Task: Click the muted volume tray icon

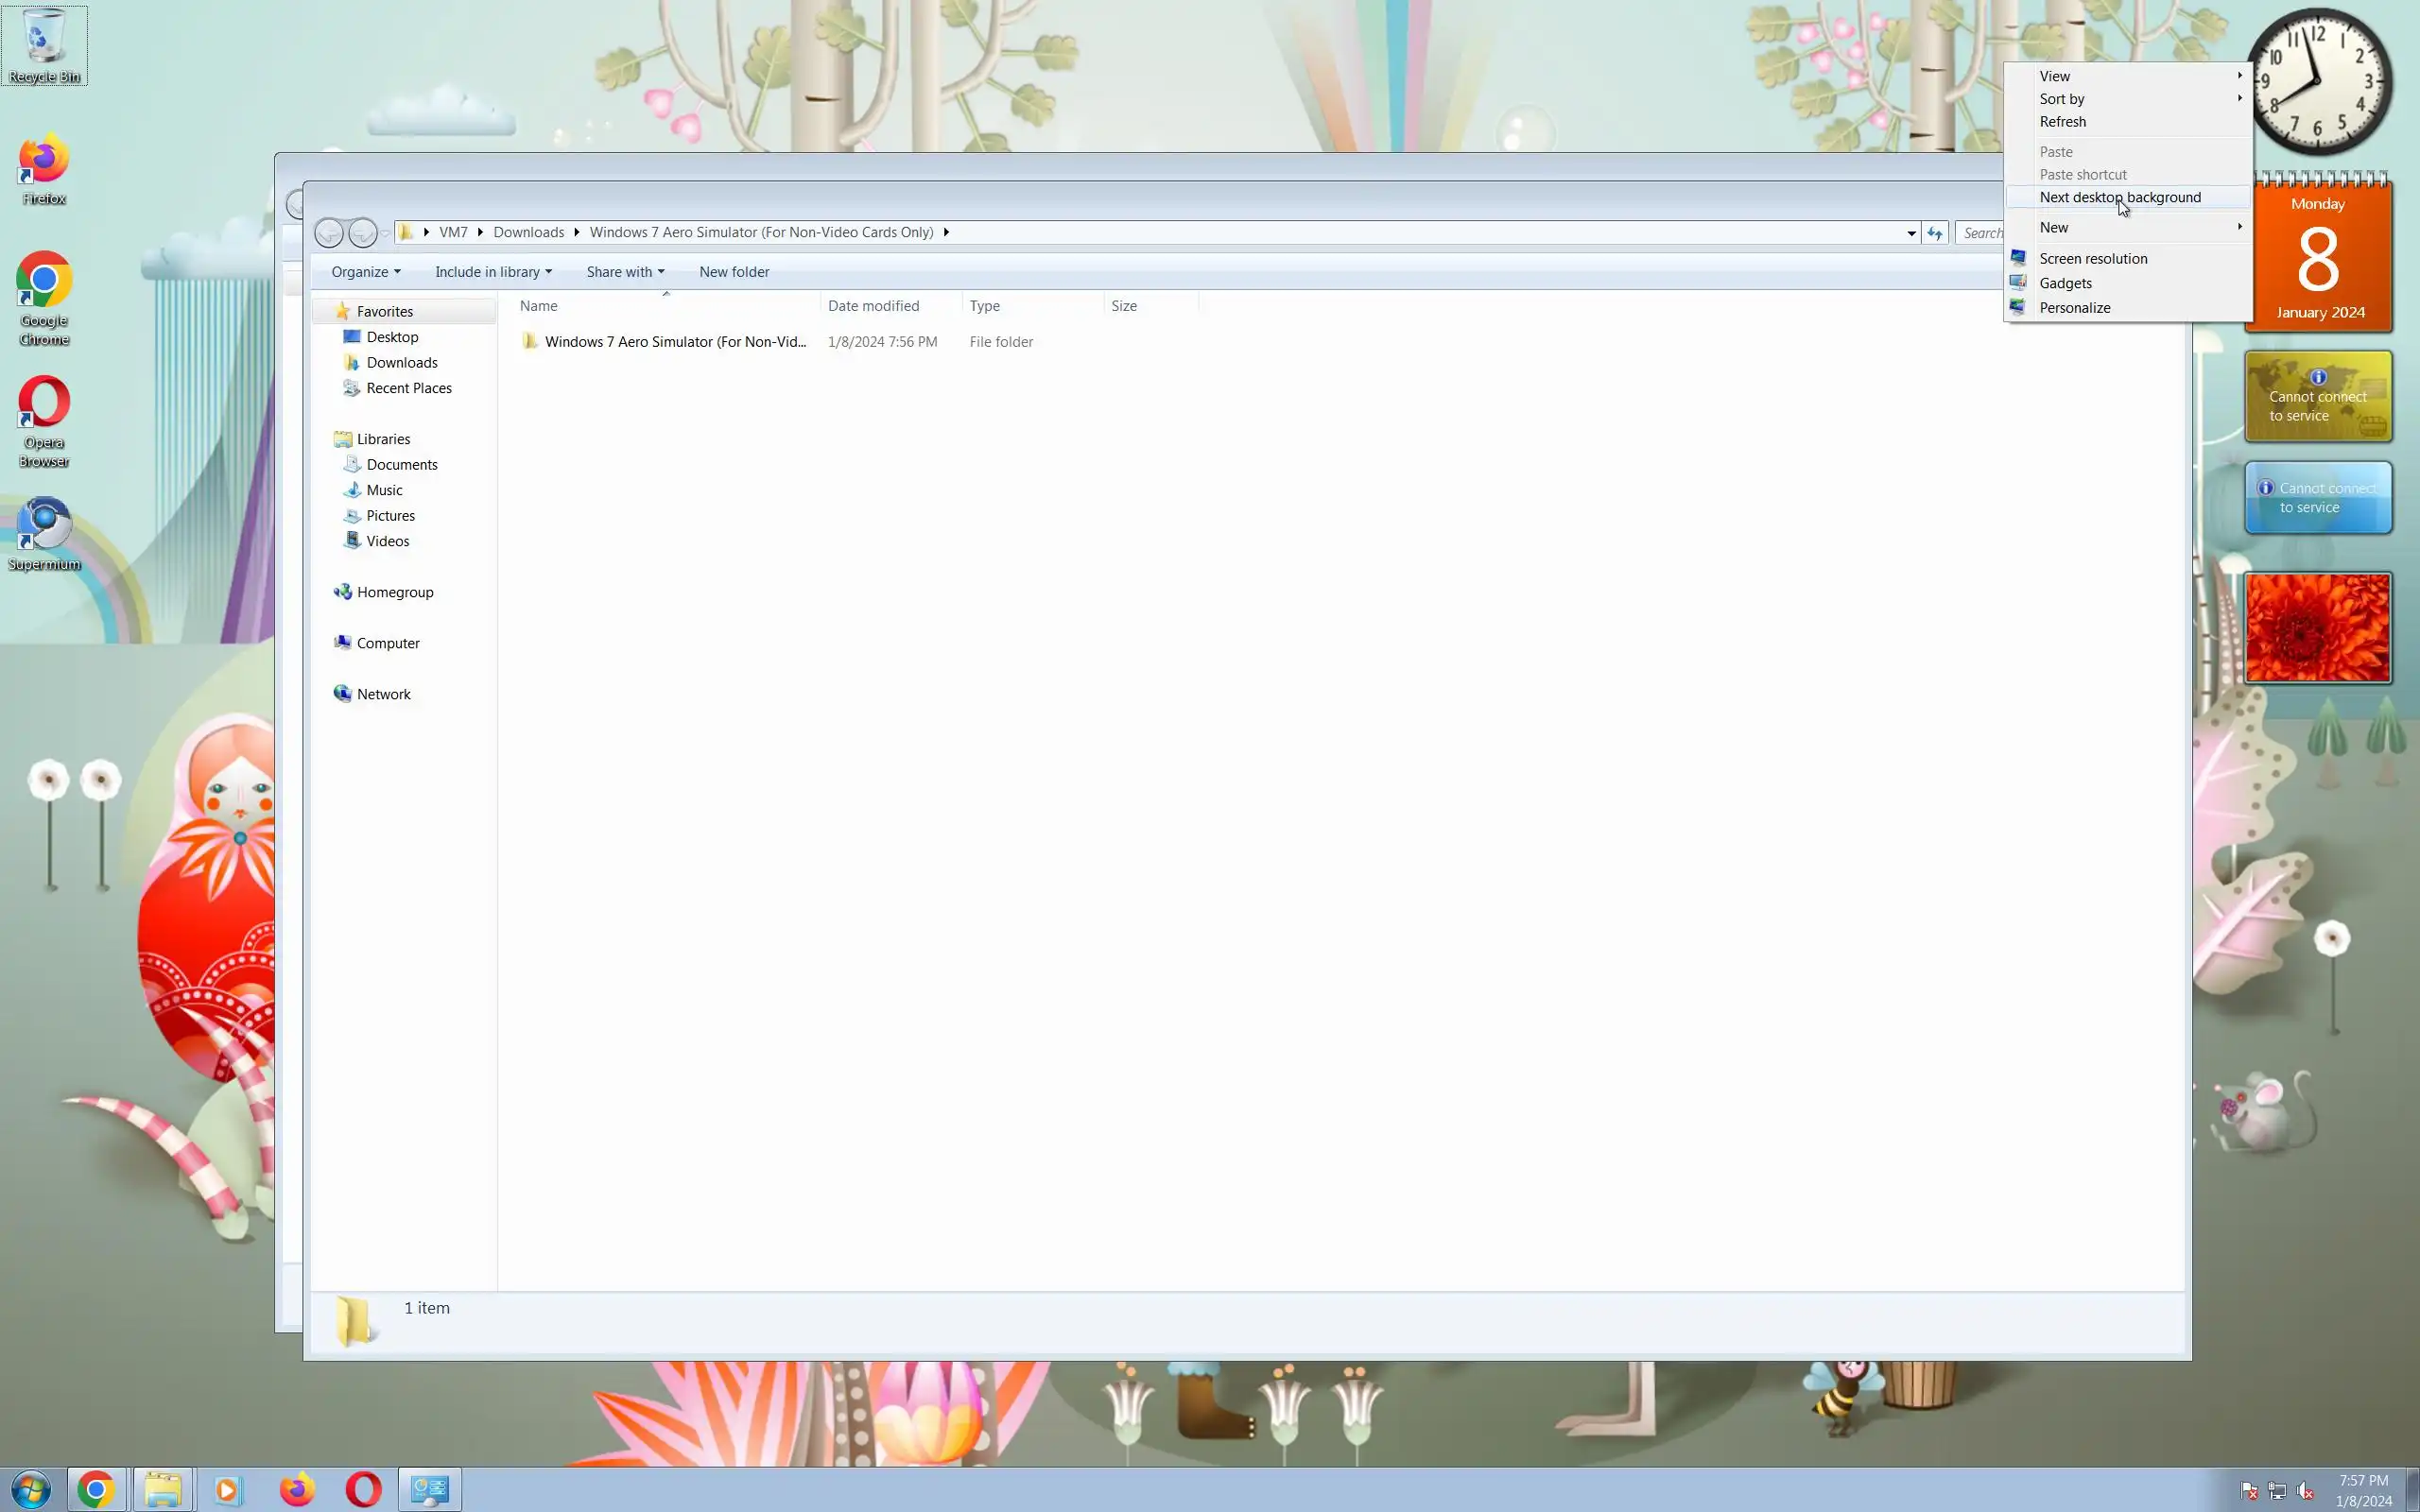Action: (2305, 1491)
